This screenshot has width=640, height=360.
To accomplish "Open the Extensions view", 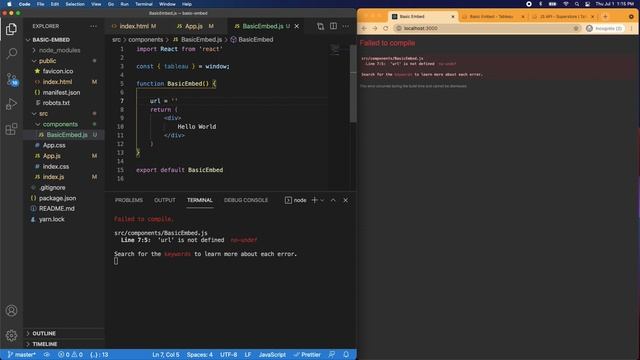I will tap(11, 129).
